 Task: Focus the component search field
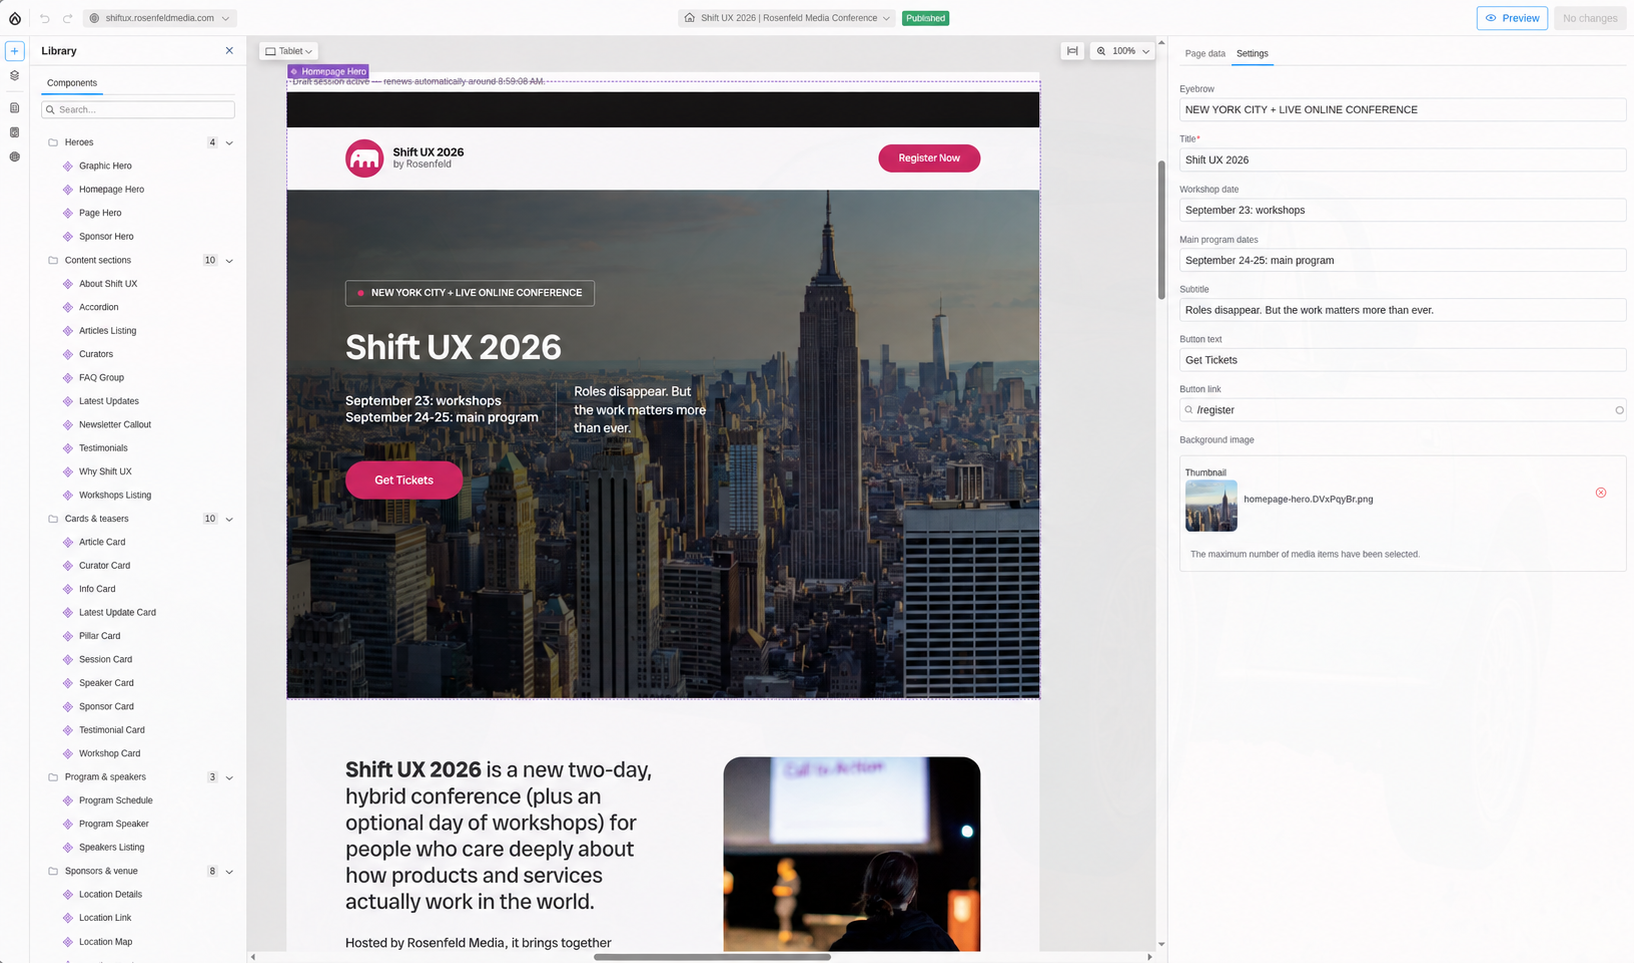(x=138, y=109)
